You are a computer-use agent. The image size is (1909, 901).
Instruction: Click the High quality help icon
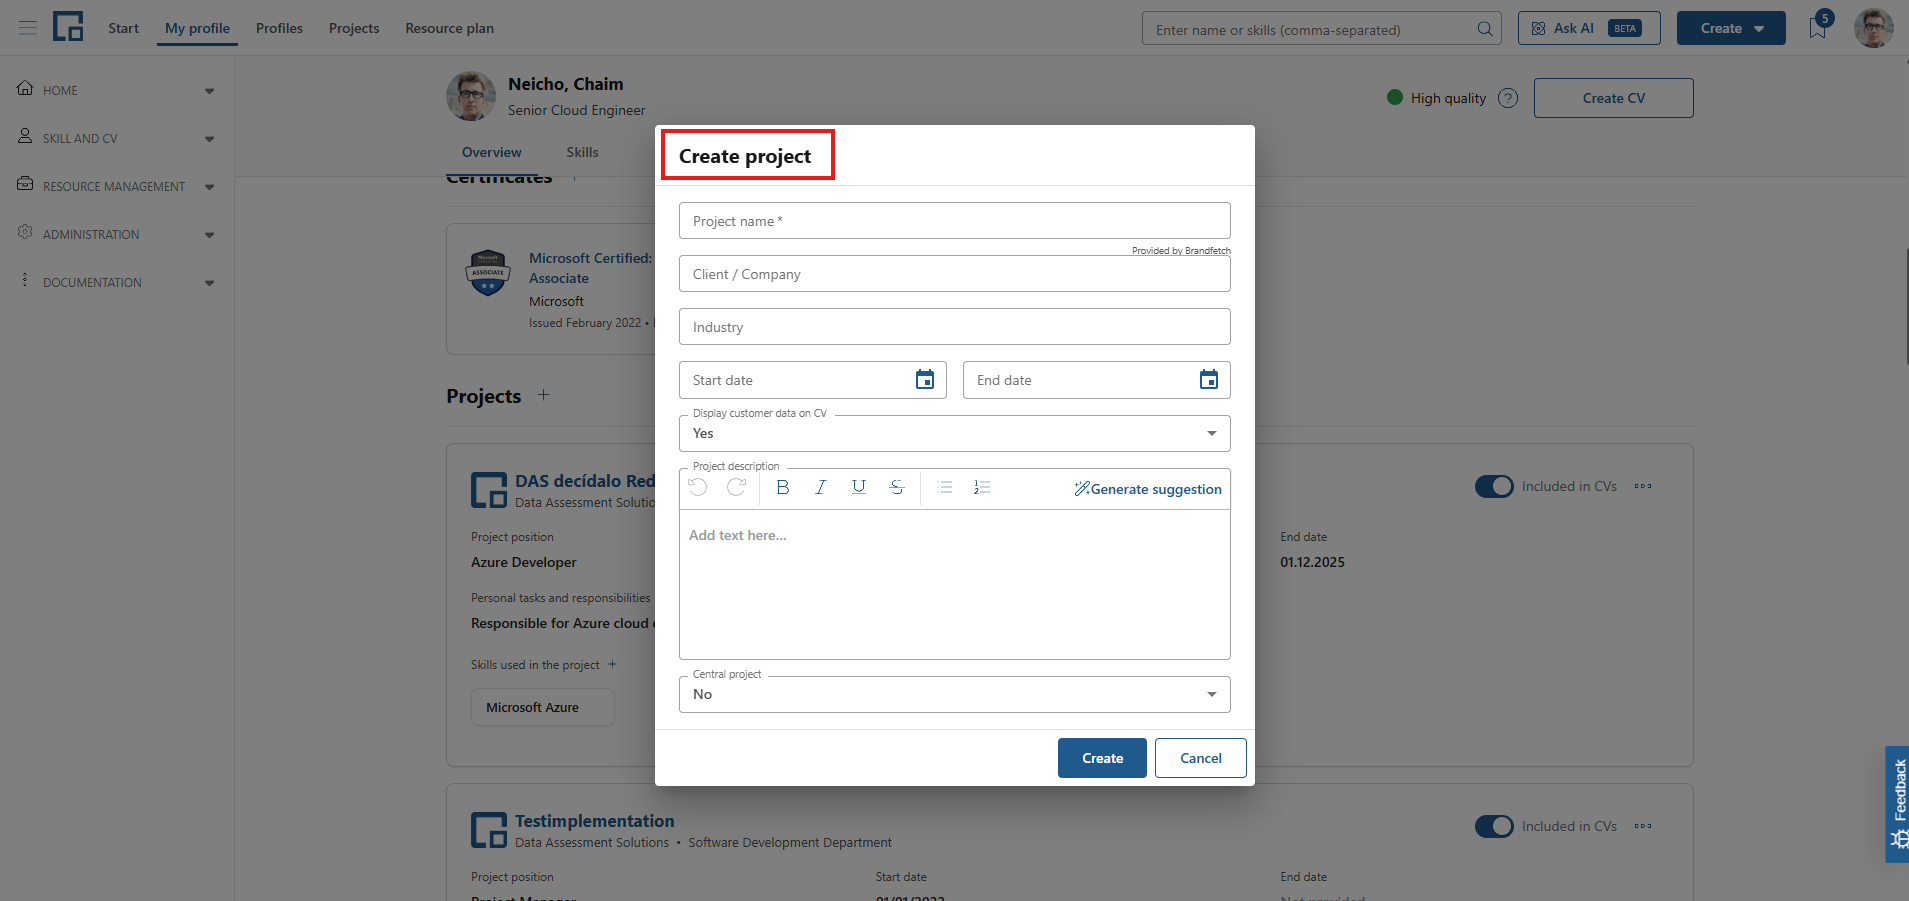[x=1508, y=98]
